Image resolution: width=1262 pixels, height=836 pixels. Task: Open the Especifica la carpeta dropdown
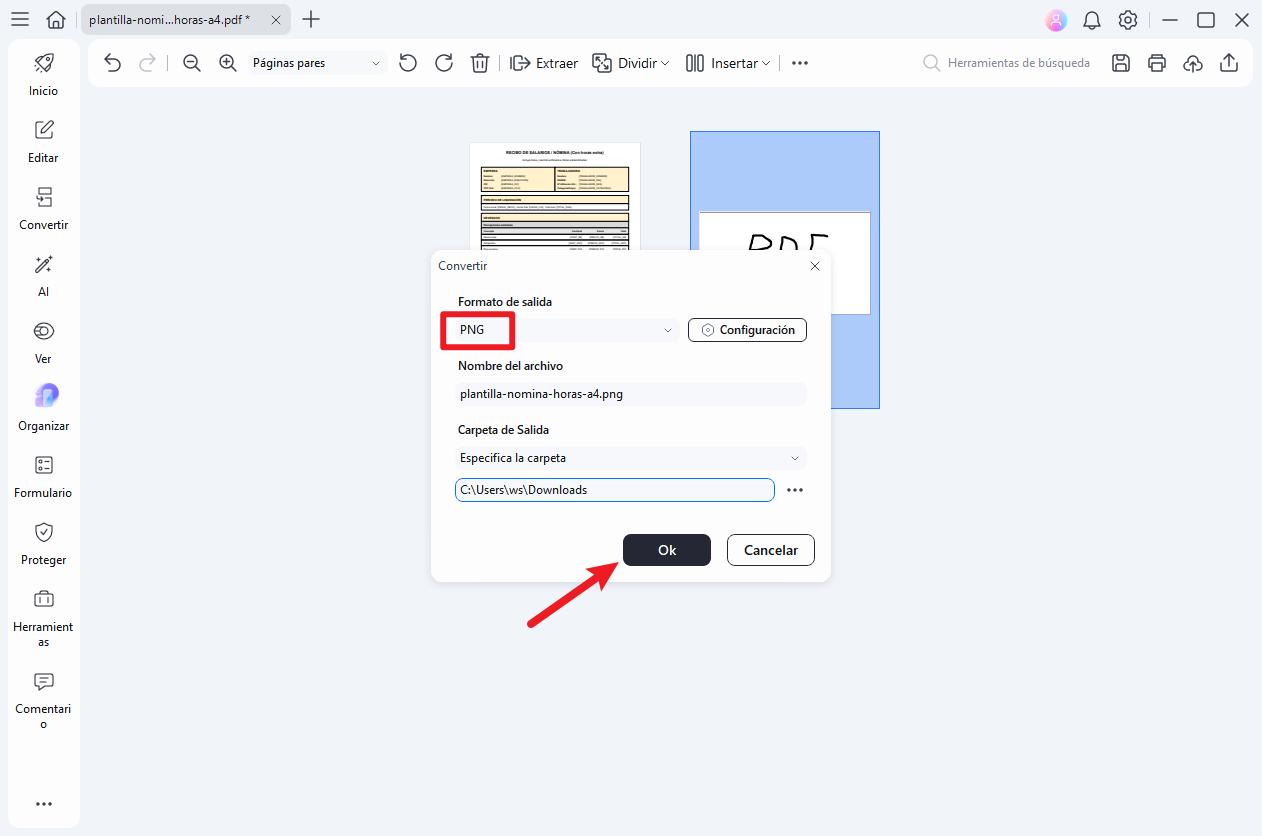pyautogui.click(x=630, y=458)
